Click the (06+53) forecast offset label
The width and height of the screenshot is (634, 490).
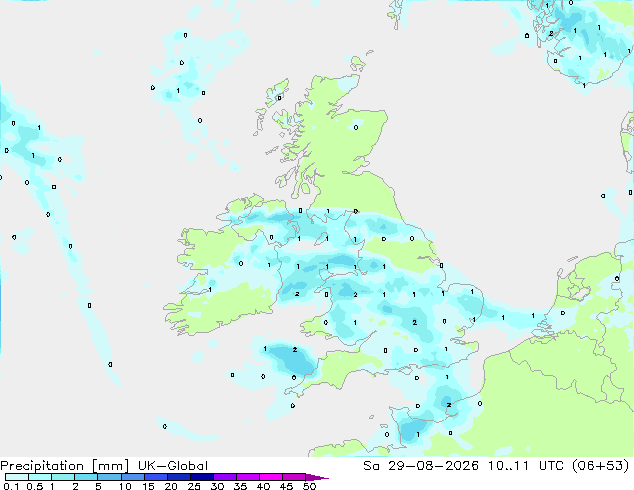click(x=601, y=466)
